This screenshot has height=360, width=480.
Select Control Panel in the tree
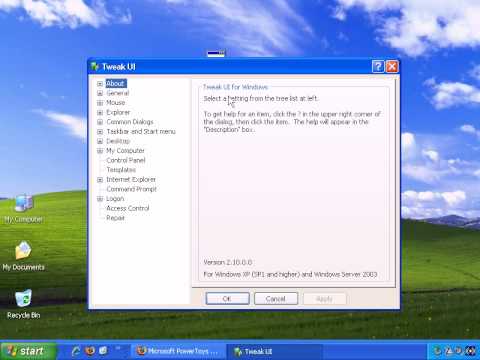click(x=126, y=160)
